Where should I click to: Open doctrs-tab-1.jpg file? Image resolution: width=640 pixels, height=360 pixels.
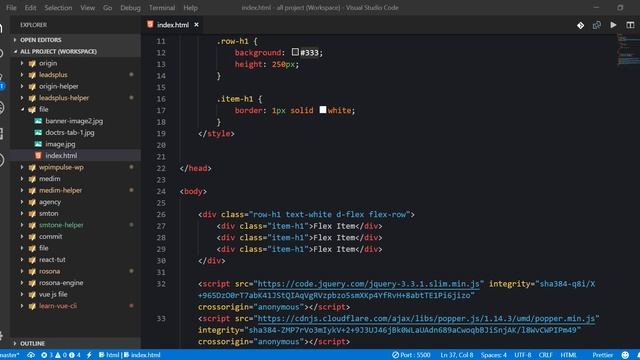[x=69, y=133]
